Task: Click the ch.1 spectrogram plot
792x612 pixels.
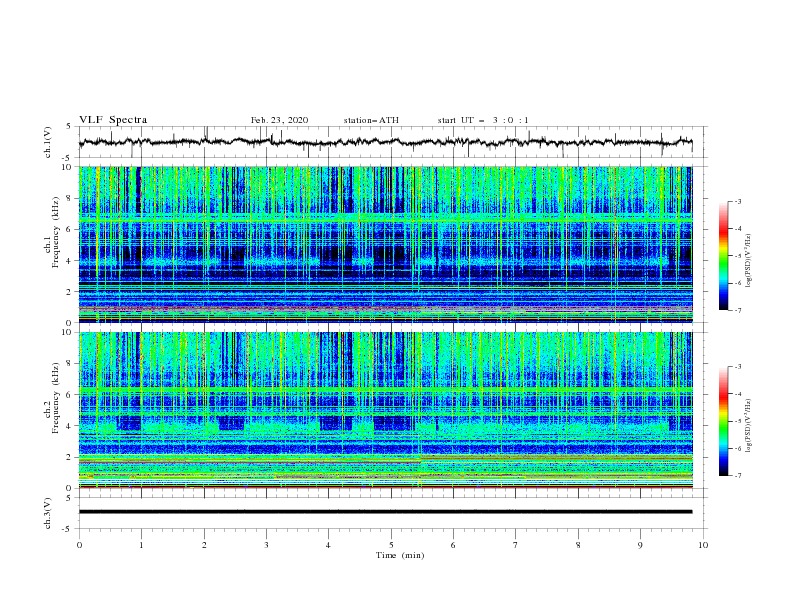Action: click(385, 244)
